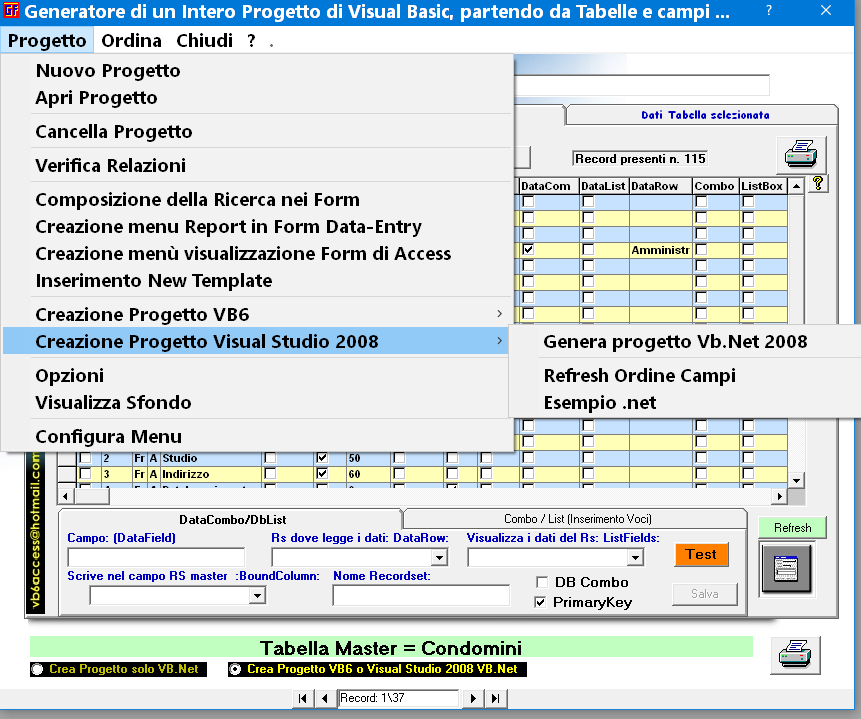Click Refresh Ordine Campi
Screen dimensions: 861x719
(640, 376)
